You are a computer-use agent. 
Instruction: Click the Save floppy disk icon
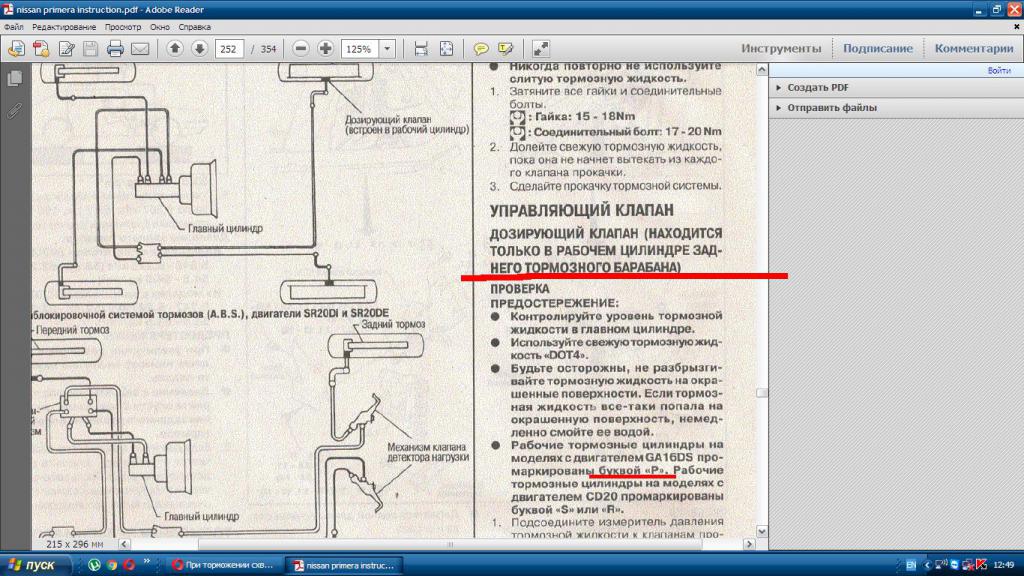(90, 49)
